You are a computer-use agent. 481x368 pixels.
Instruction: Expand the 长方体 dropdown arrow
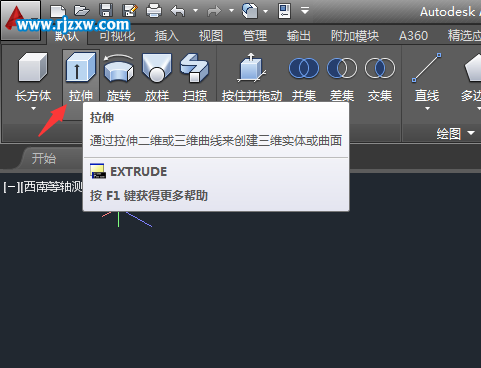[x=33, y=108]
